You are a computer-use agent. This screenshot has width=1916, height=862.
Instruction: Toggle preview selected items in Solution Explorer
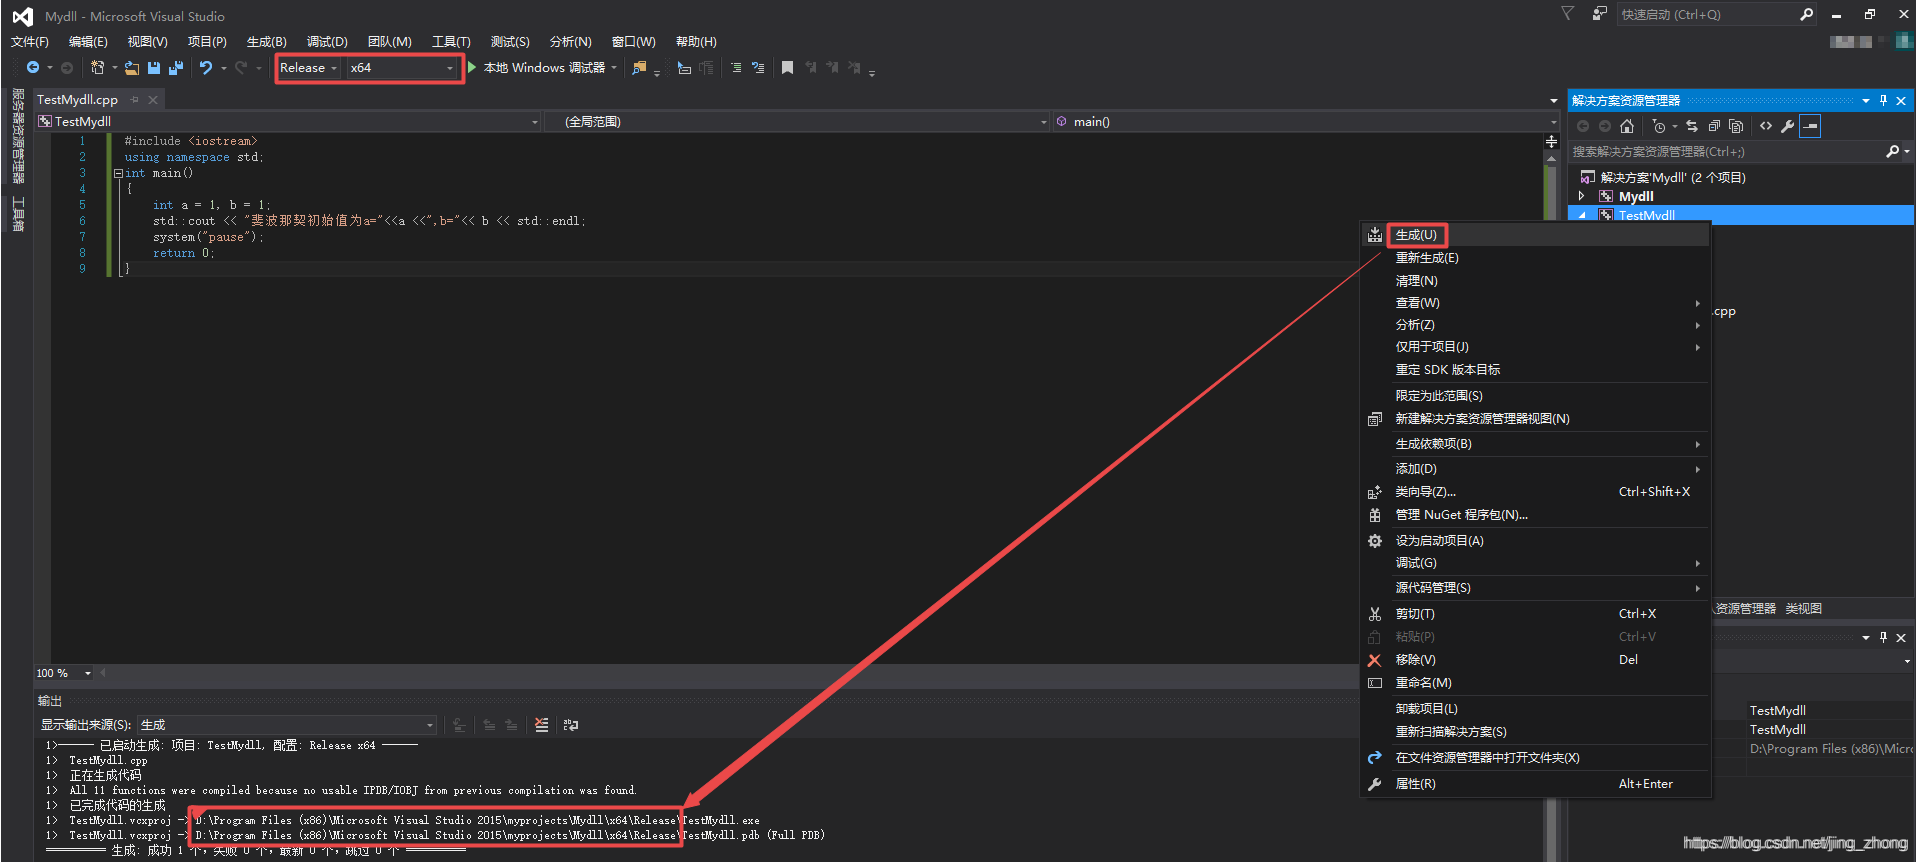(1810, 126)
